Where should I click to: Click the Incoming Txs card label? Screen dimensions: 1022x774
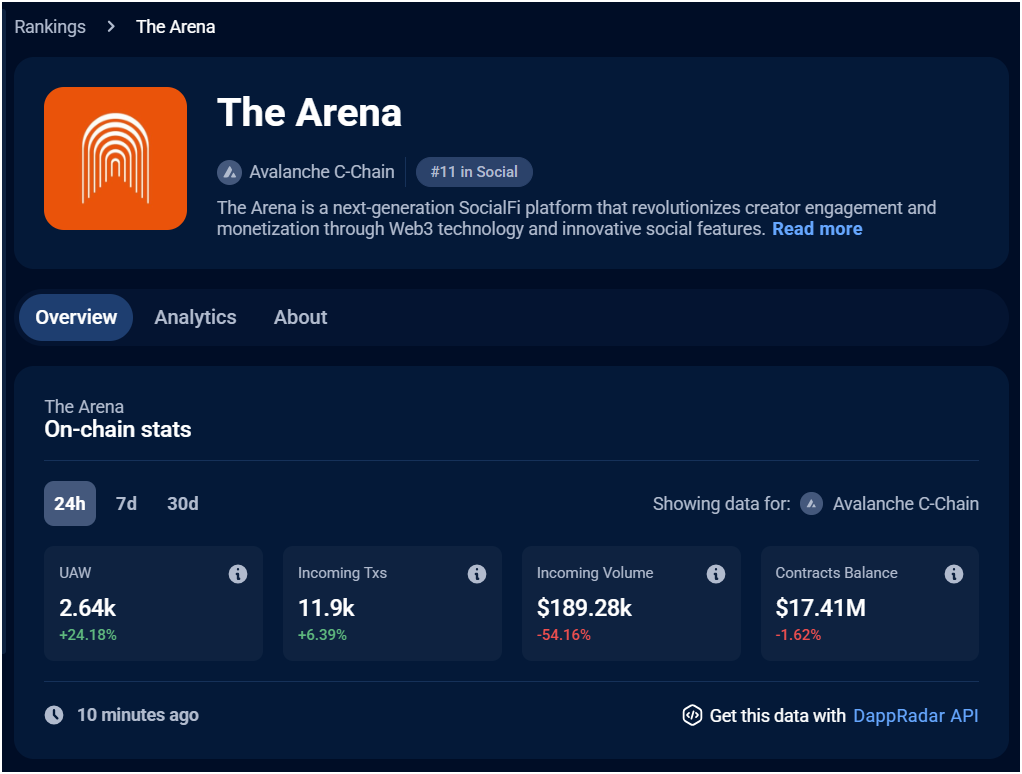342,573
